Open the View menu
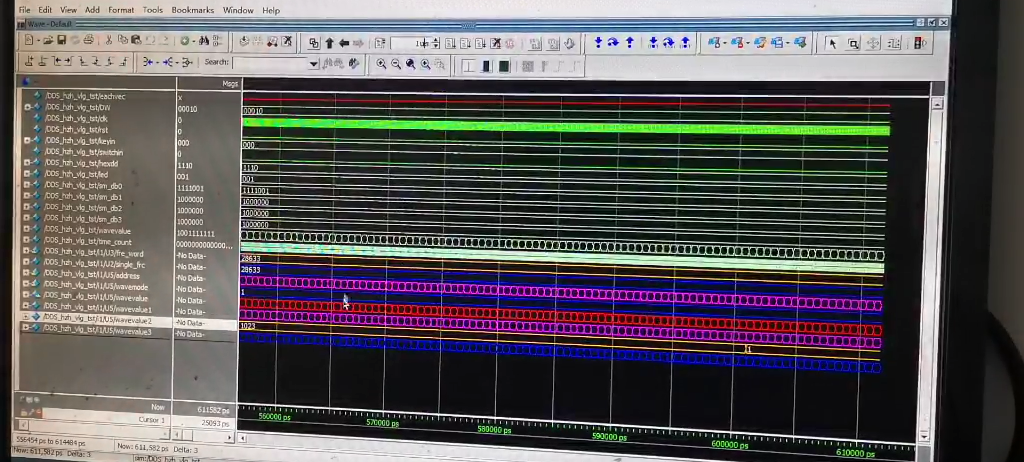Image resolution: width=1024 pixels, height=462 pixels. point(69,10)
